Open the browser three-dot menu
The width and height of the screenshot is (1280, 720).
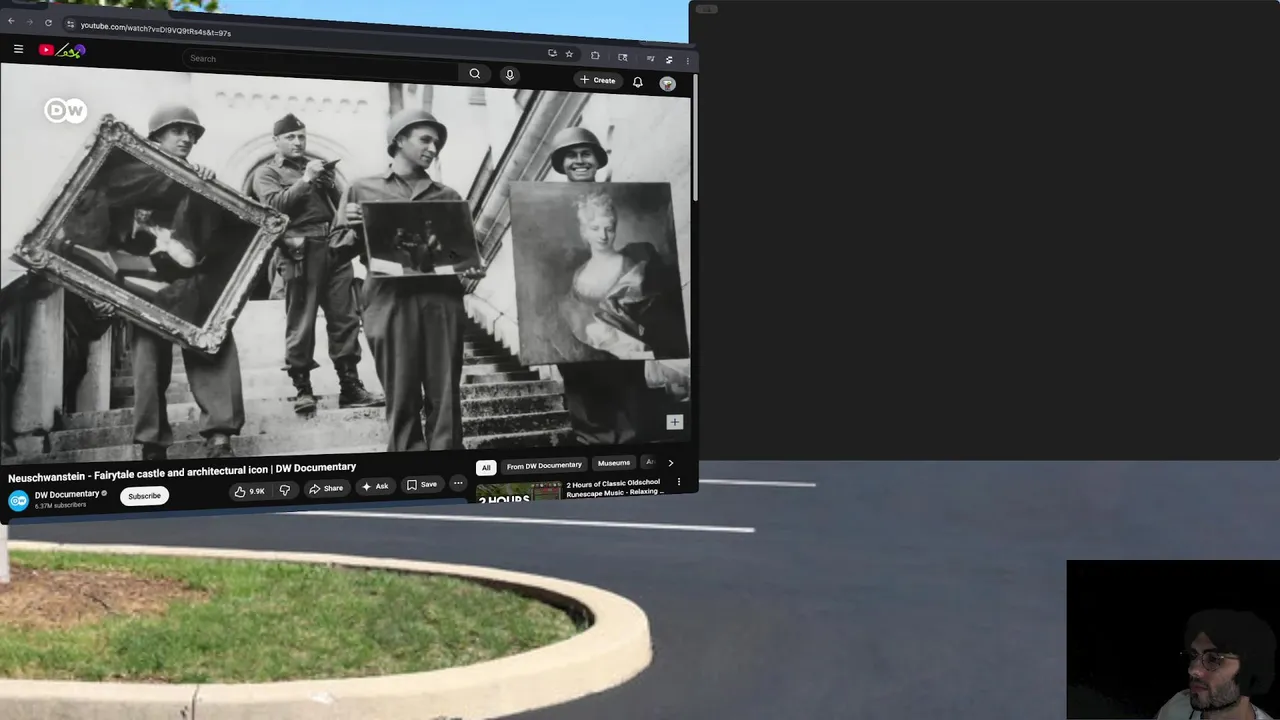tap(687, 61)
